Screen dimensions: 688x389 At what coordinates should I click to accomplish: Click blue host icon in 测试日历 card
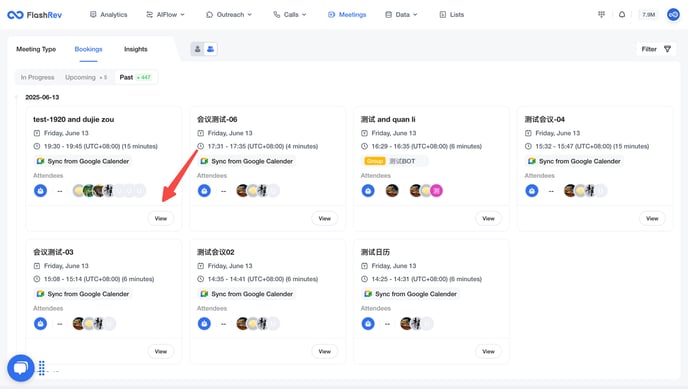click(368, 324)
